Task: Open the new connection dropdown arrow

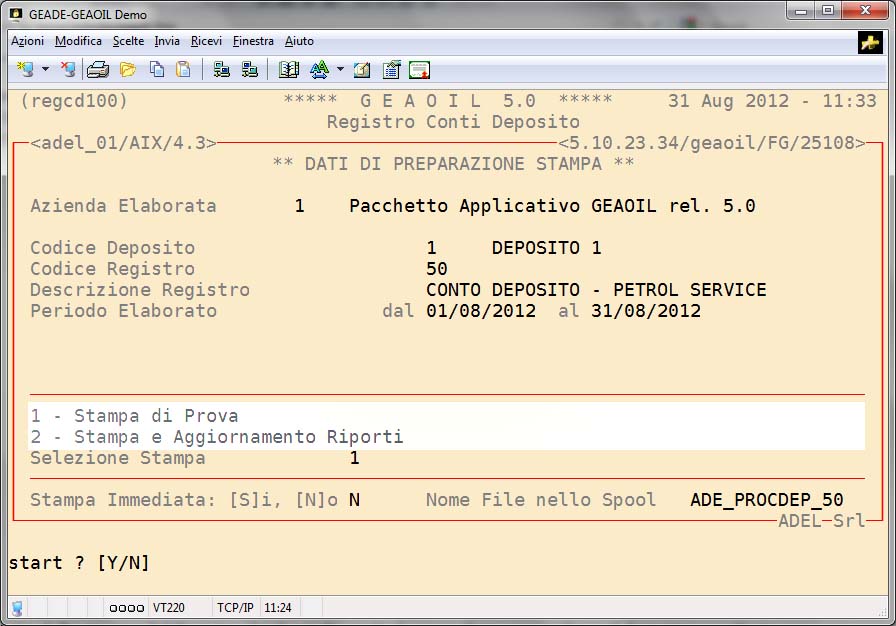Action: coord(45,69)
